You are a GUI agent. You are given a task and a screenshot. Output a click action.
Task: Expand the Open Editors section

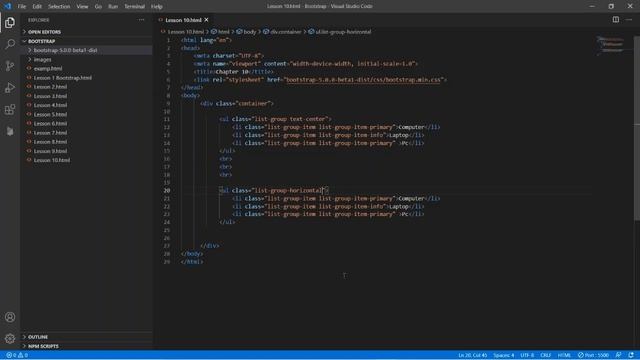tap(87, 32)
